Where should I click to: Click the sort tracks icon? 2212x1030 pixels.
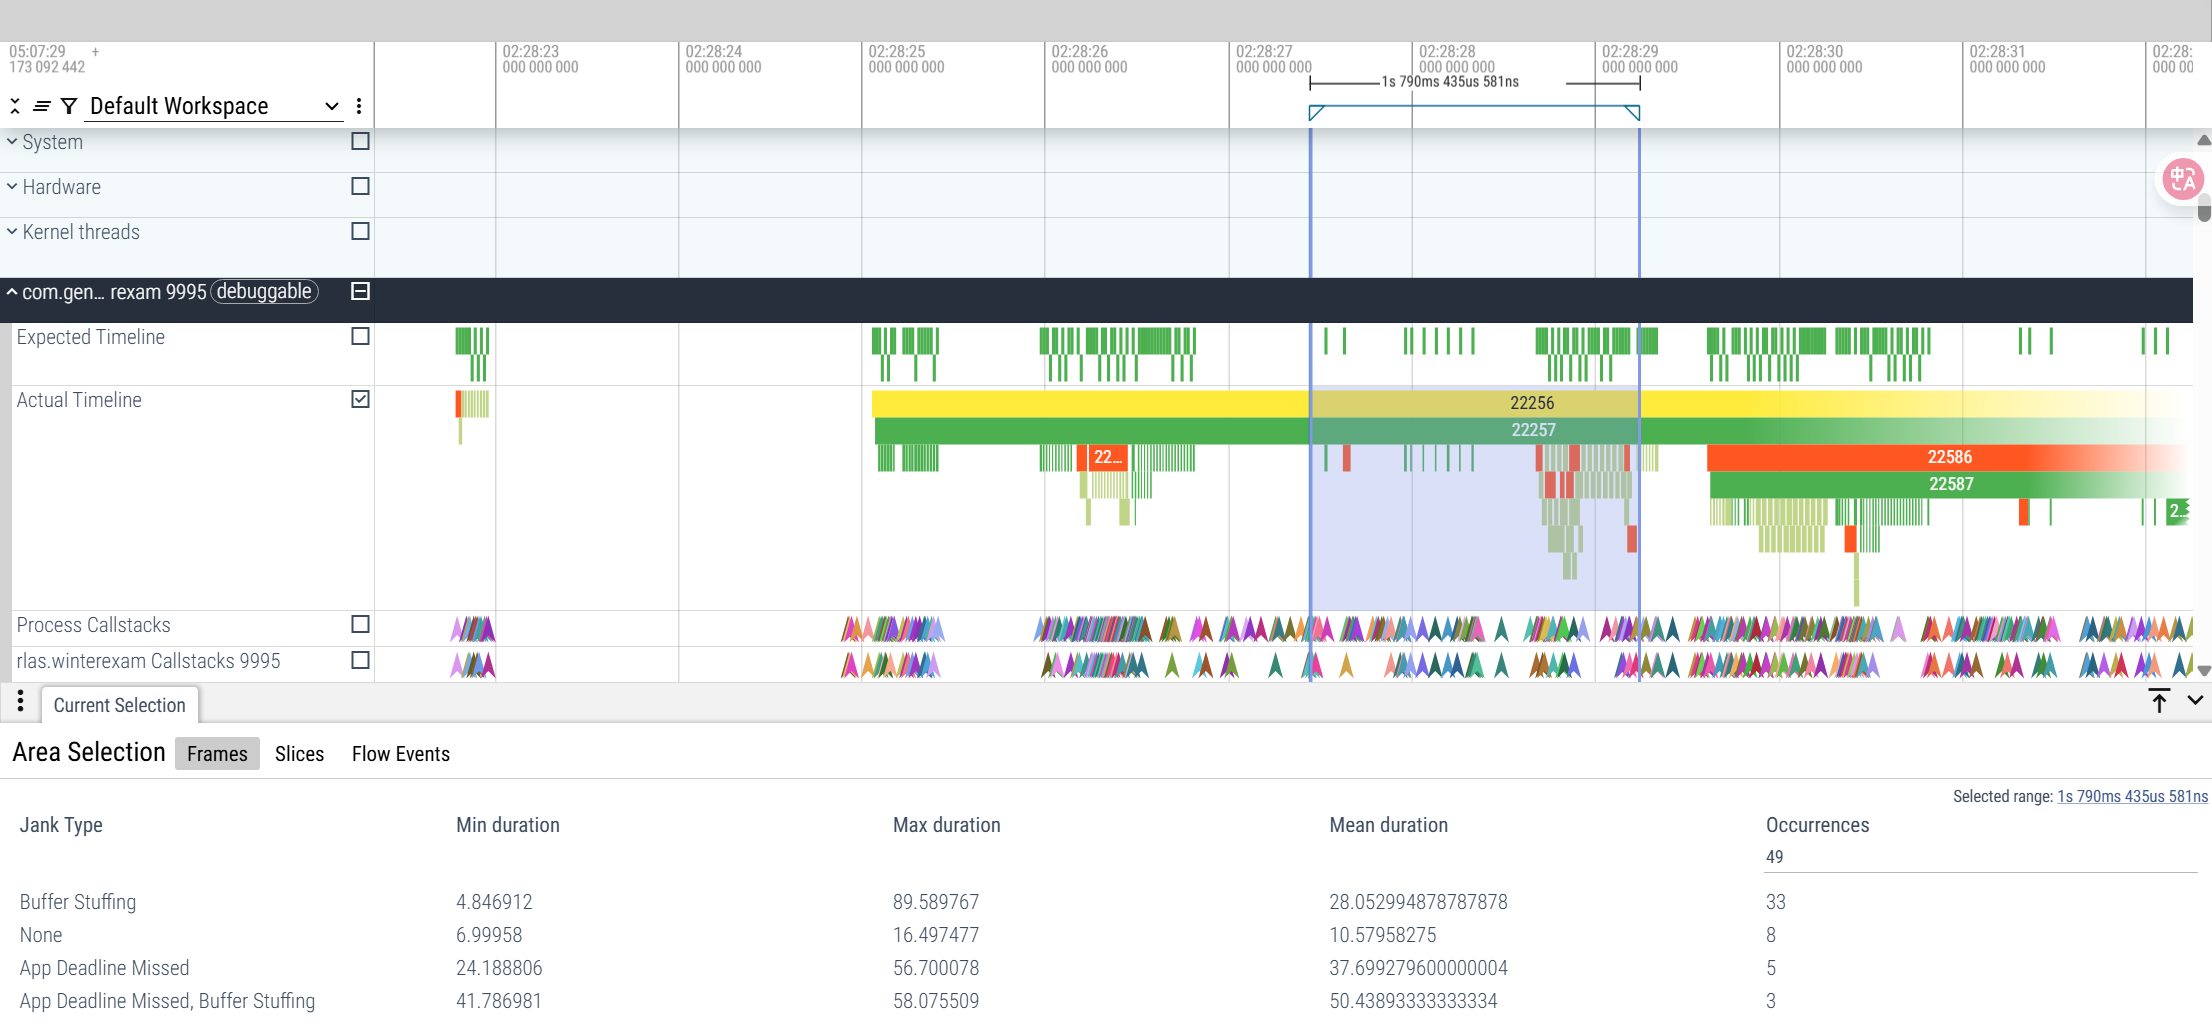(x=42, y=106)
